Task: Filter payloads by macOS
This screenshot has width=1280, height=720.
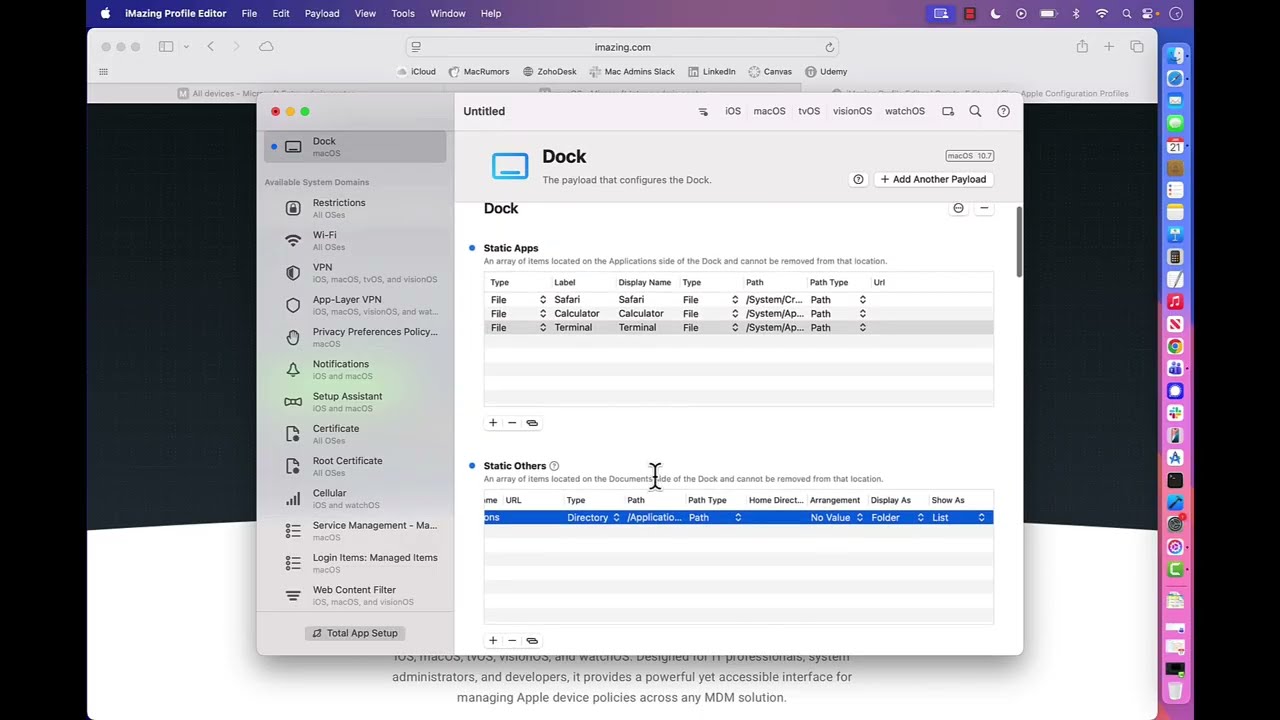Action: (769, 111)
